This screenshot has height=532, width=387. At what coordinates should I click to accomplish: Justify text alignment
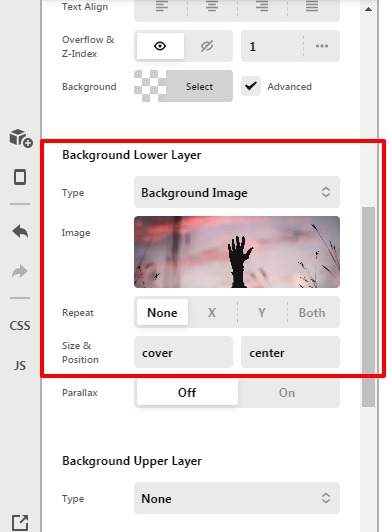click(312, 6)
